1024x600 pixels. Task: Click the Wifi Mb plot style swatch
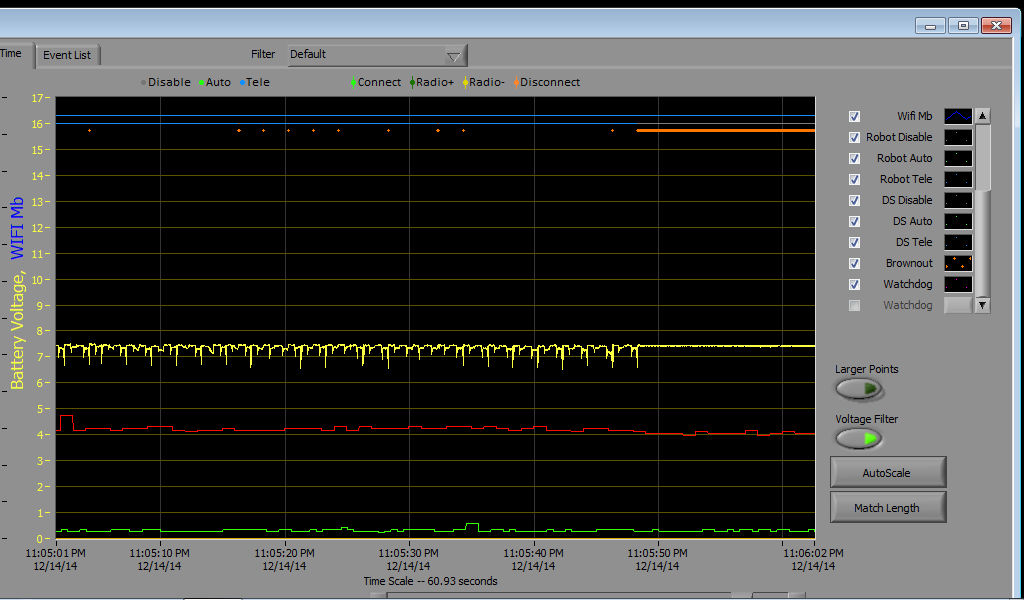(x=958, y=116)
